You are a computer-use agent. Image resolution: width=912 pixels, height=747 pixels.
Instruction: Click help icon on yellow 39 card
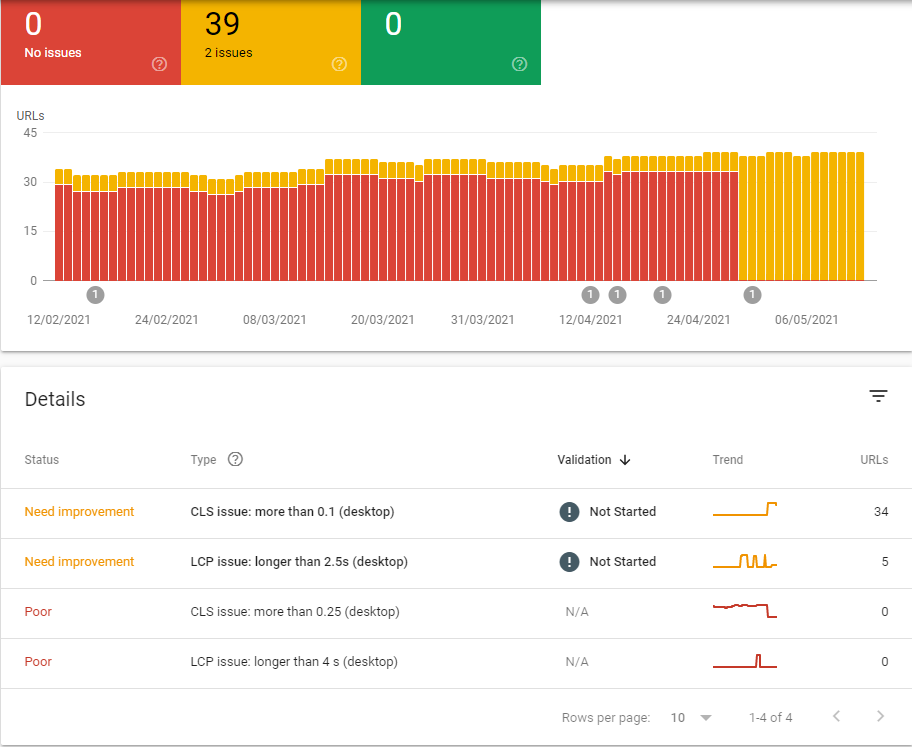point(339,64)
